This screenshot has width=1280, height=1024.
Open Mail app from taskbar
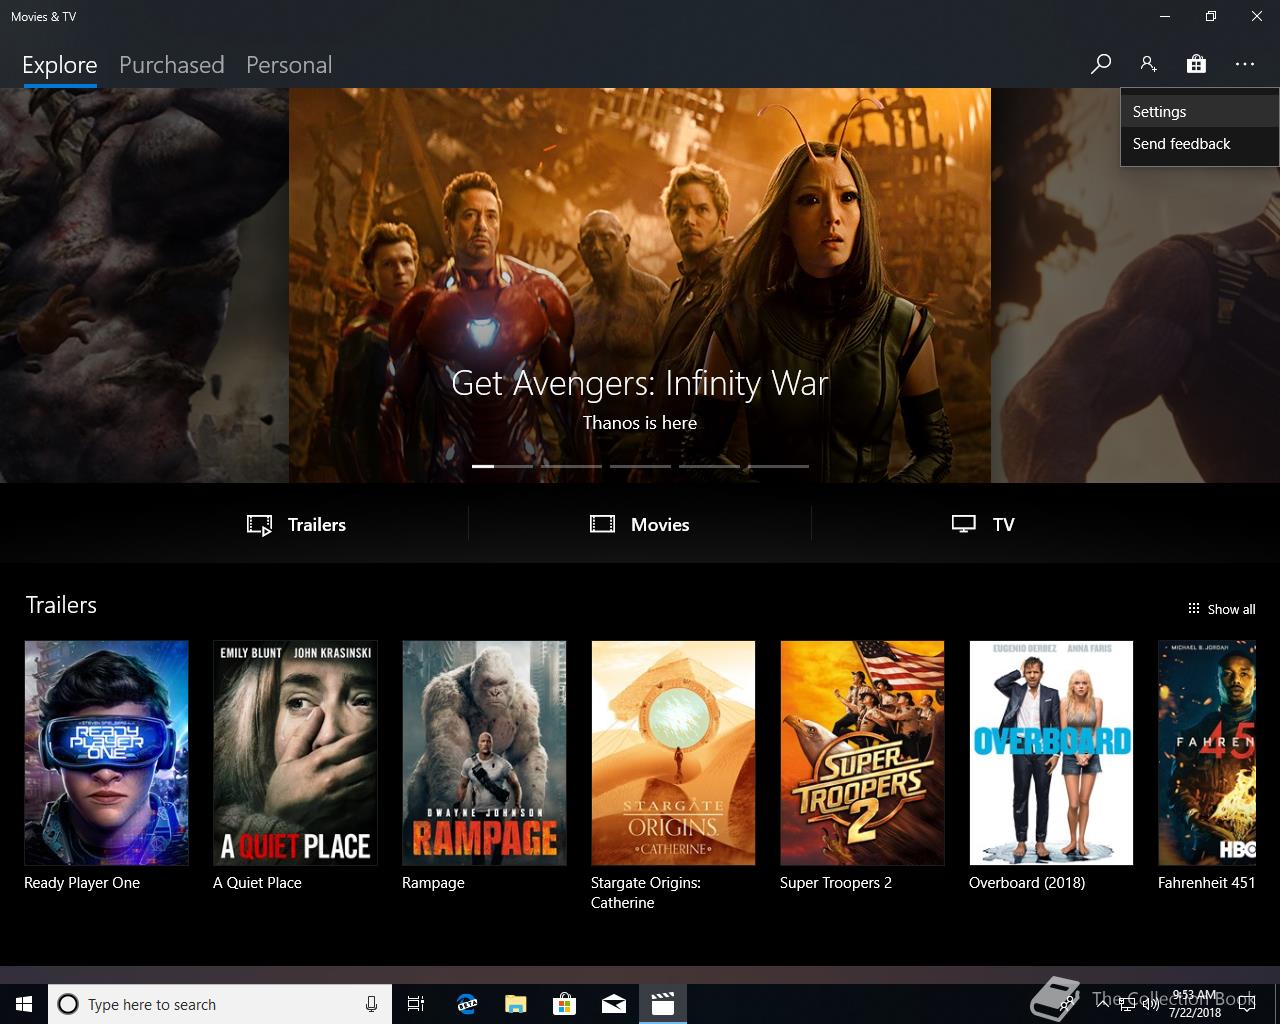[x=614, y=1004]
